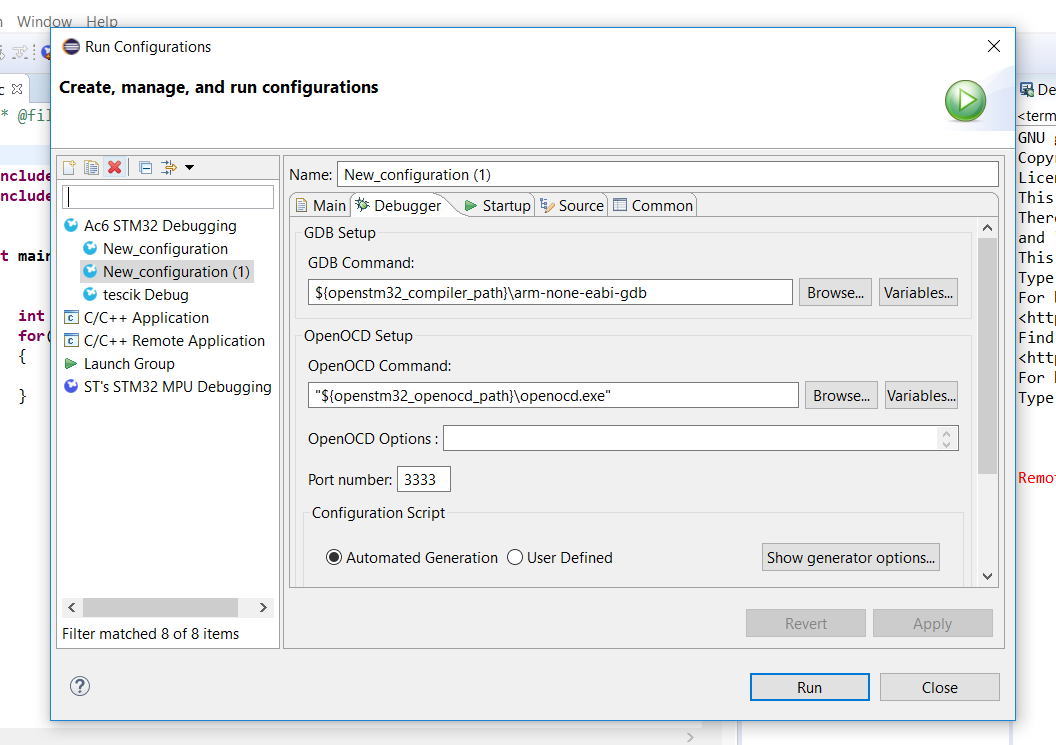The width and height of the screenshot is (1056, 745).
Task: Click scroll up arrow in Debugger pane
Action: pos(987,228)
